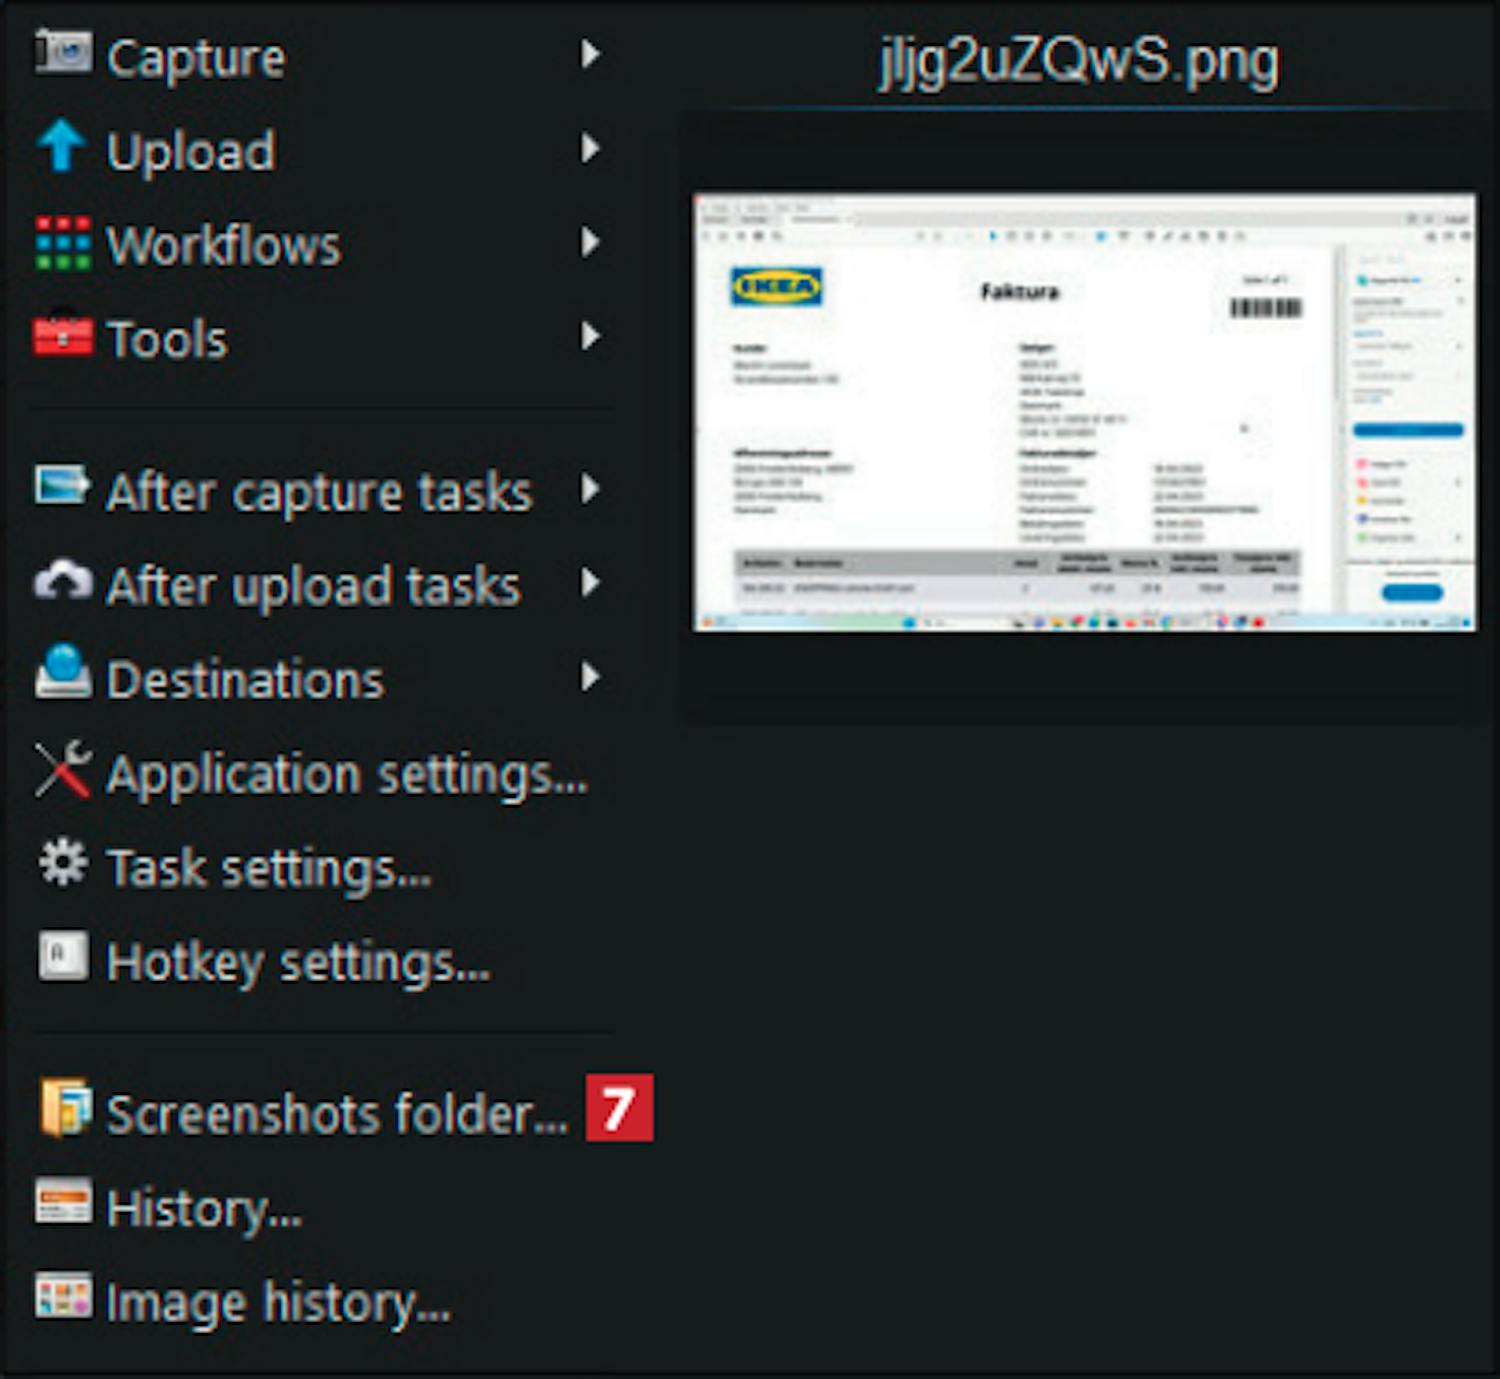Click the red number 7 badge

619,1108
